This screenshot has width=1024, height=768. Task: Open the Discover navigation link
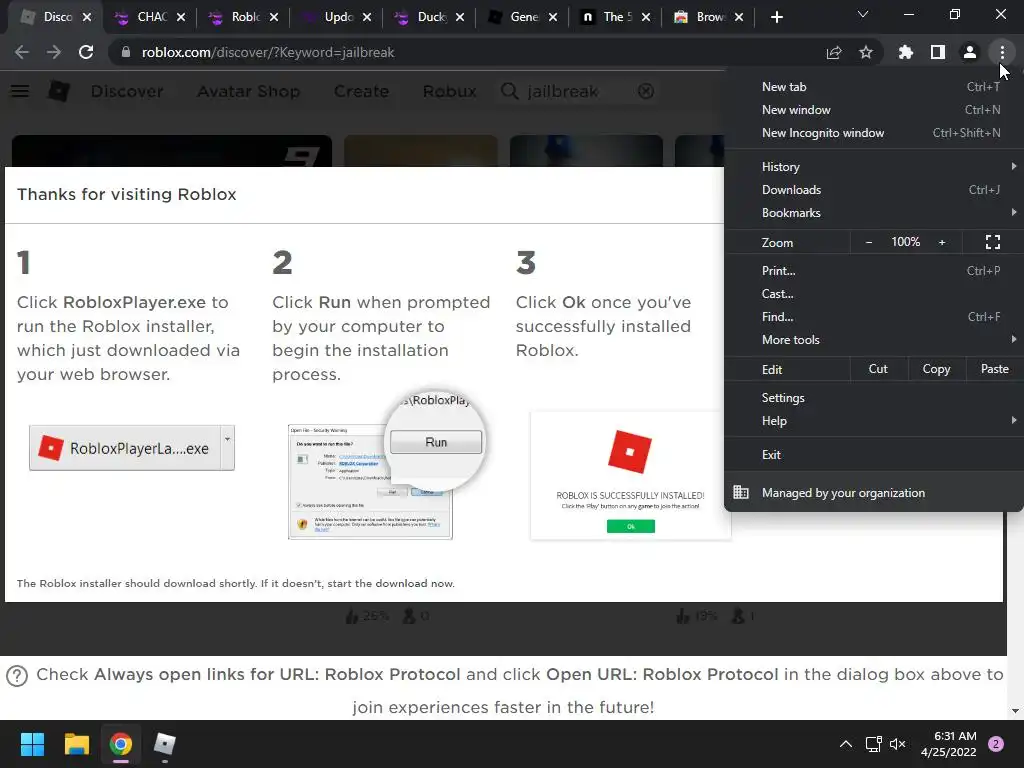pyautogui.click(x=127, y=91)
